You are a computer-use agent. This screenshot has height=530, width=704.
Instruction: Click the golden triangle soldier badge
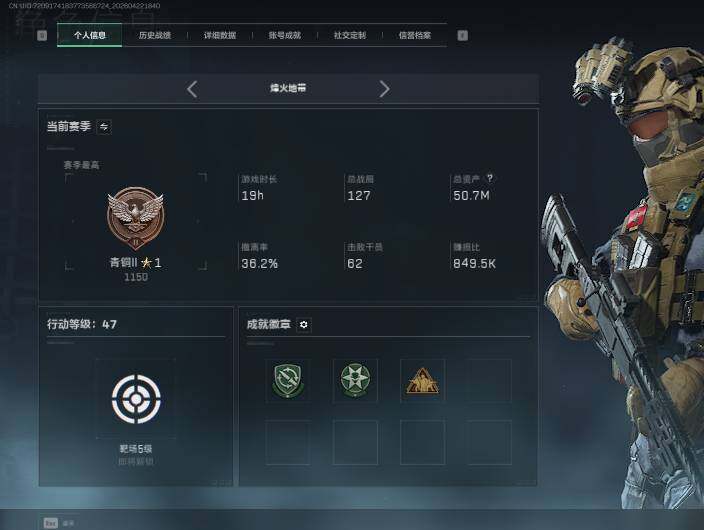coord(422,381)
